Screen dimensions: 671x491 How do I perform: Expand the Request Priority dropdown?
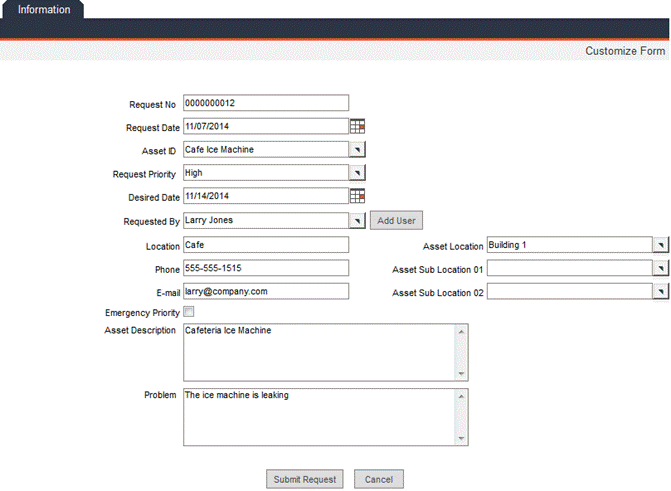[358, 173]
